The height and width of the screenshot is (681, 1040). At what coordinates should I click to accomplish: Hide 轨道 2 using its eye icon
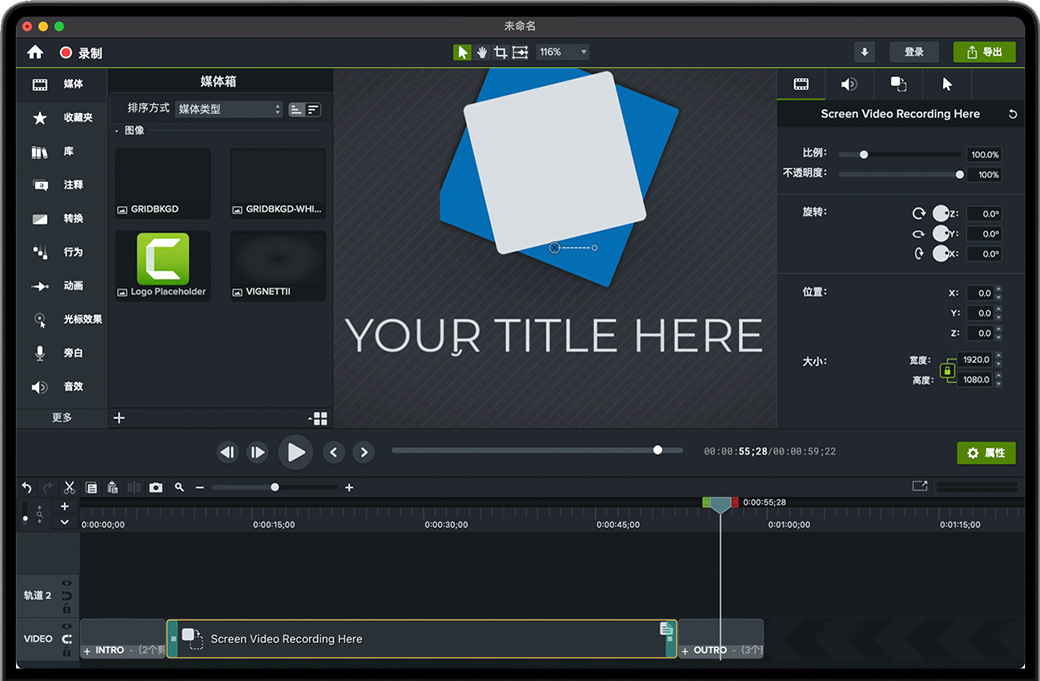[67, 583]
